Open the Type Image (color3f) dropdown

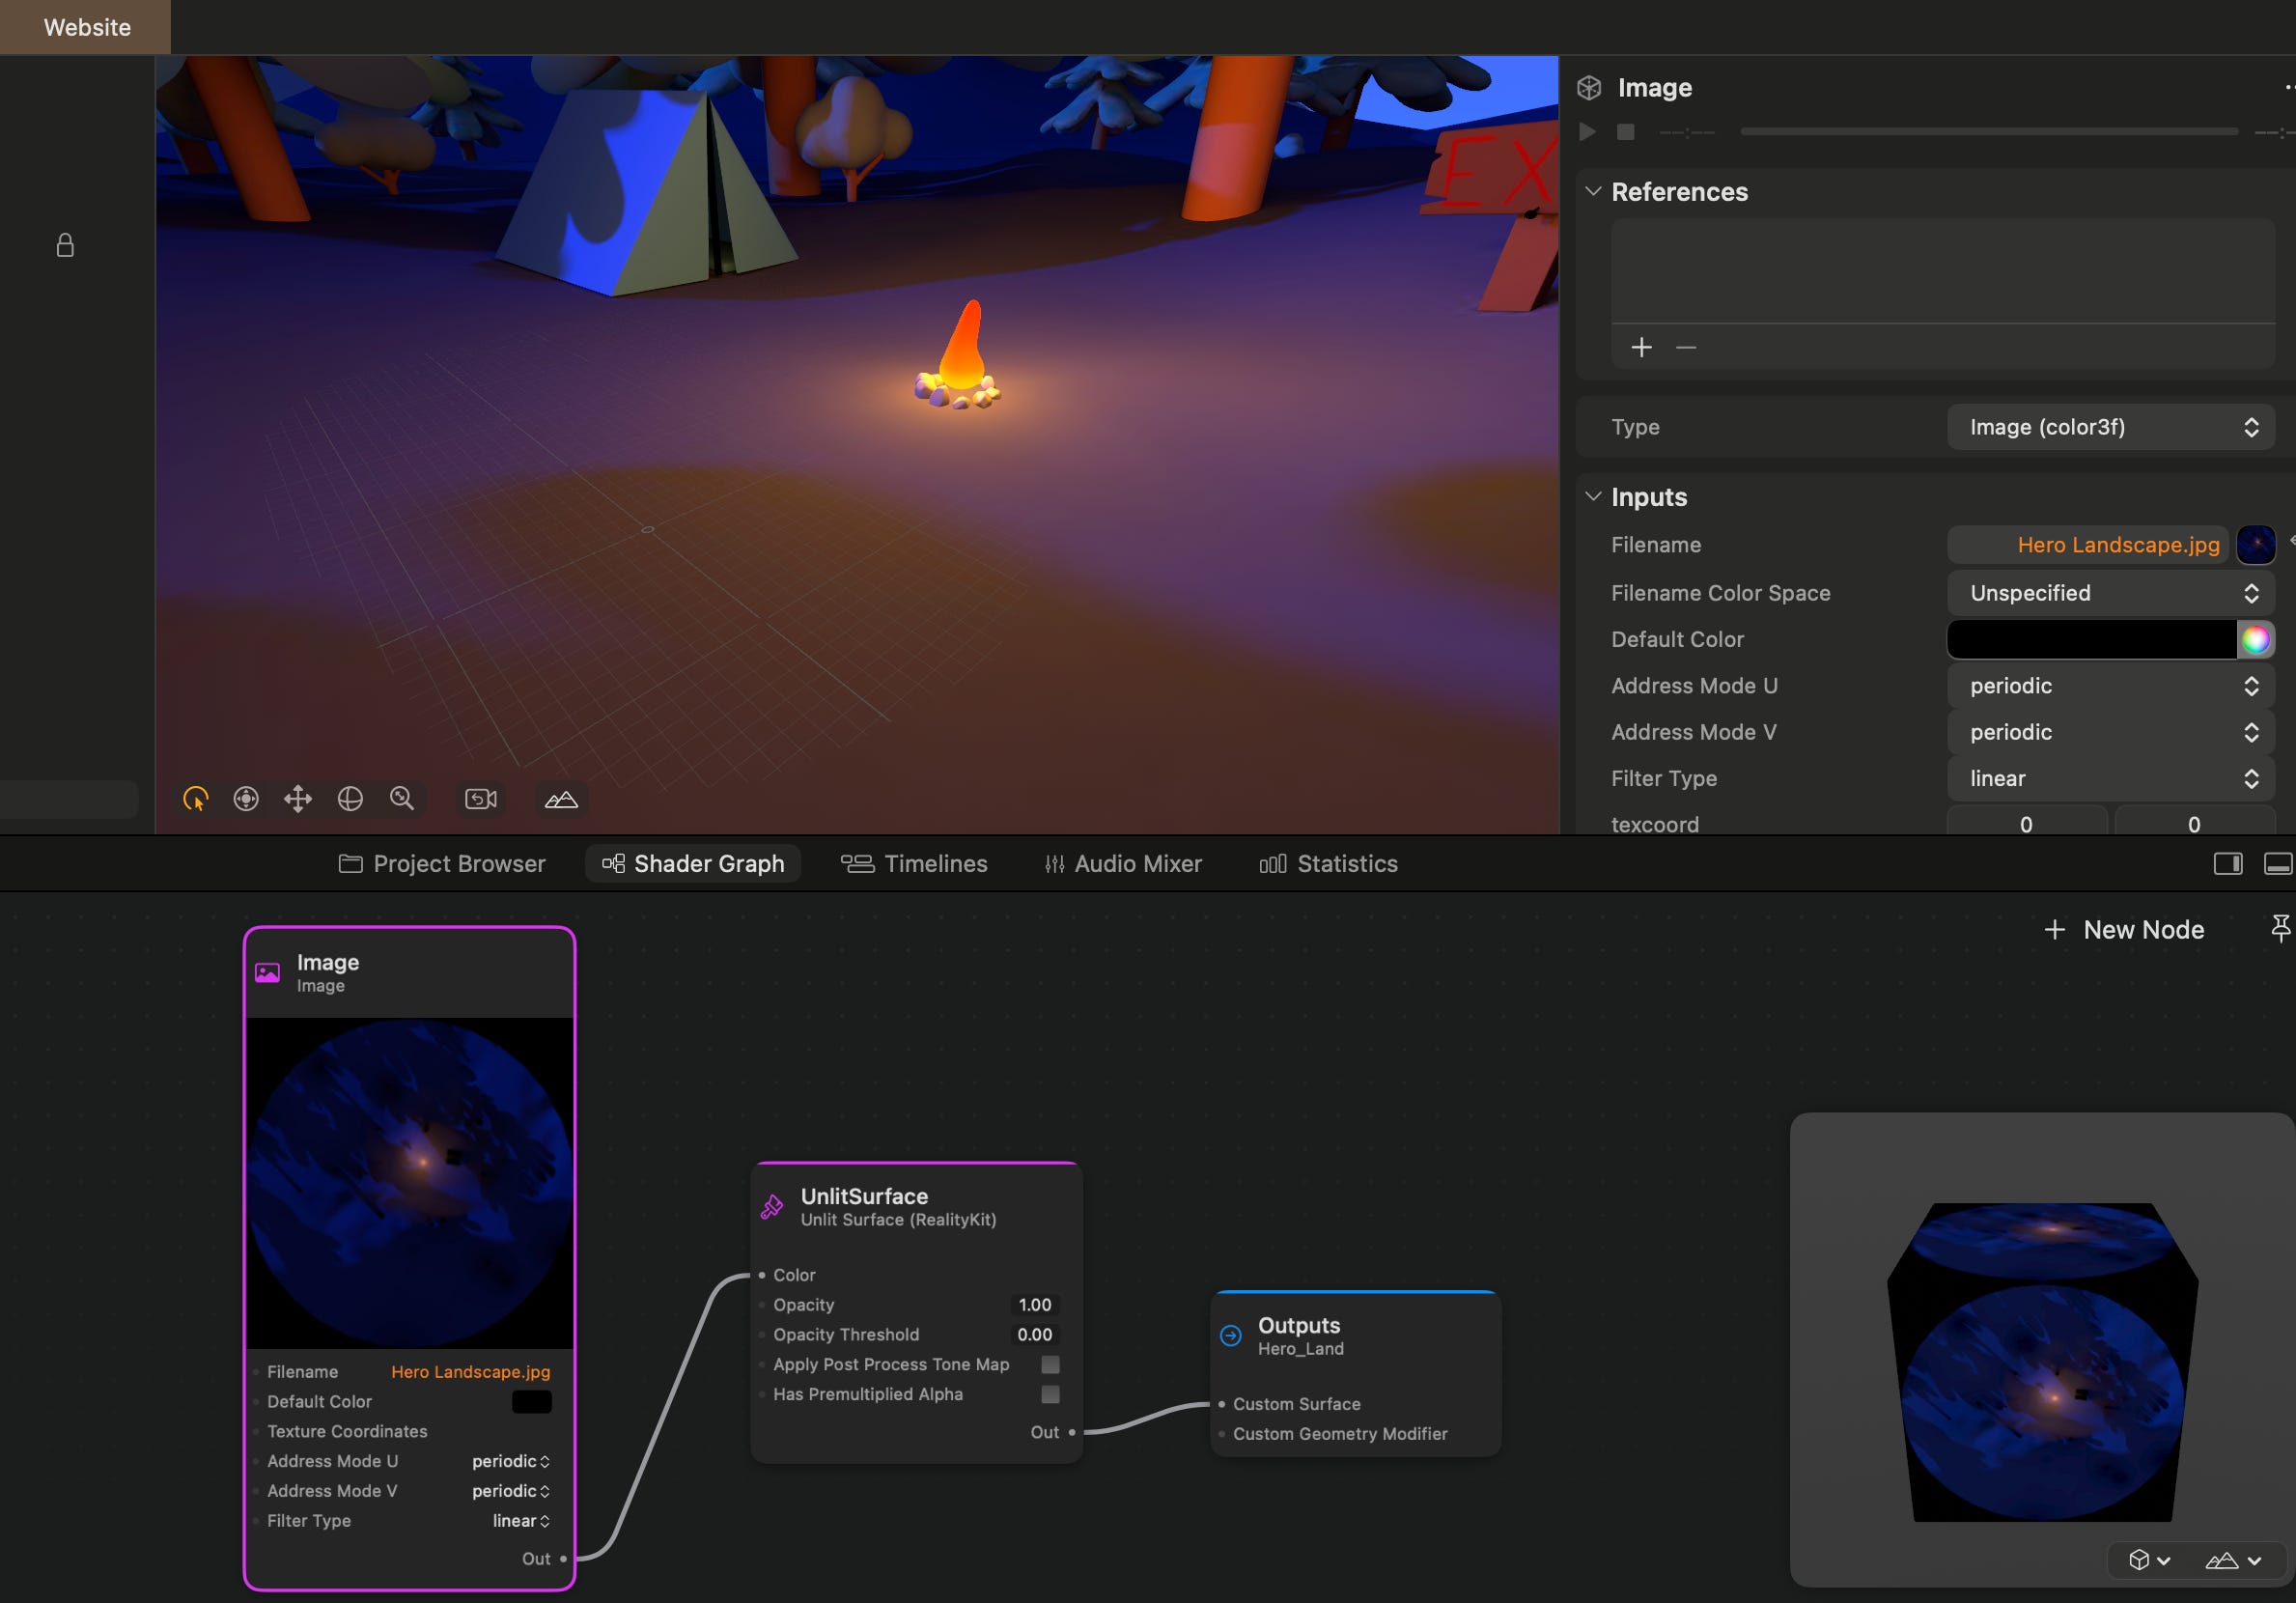click(x=2111, y=427)
